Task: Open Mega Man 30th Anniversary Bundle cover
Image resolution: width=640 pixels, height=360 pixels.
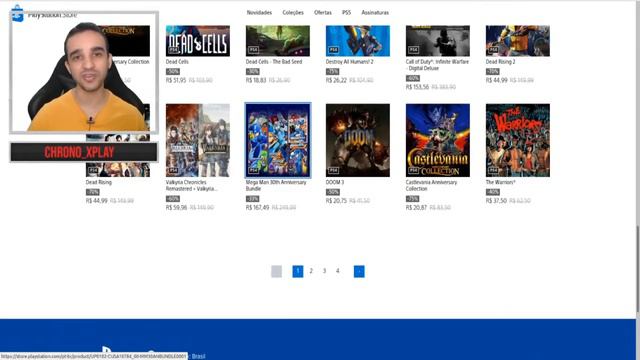Action: click(x=278, y=140)
